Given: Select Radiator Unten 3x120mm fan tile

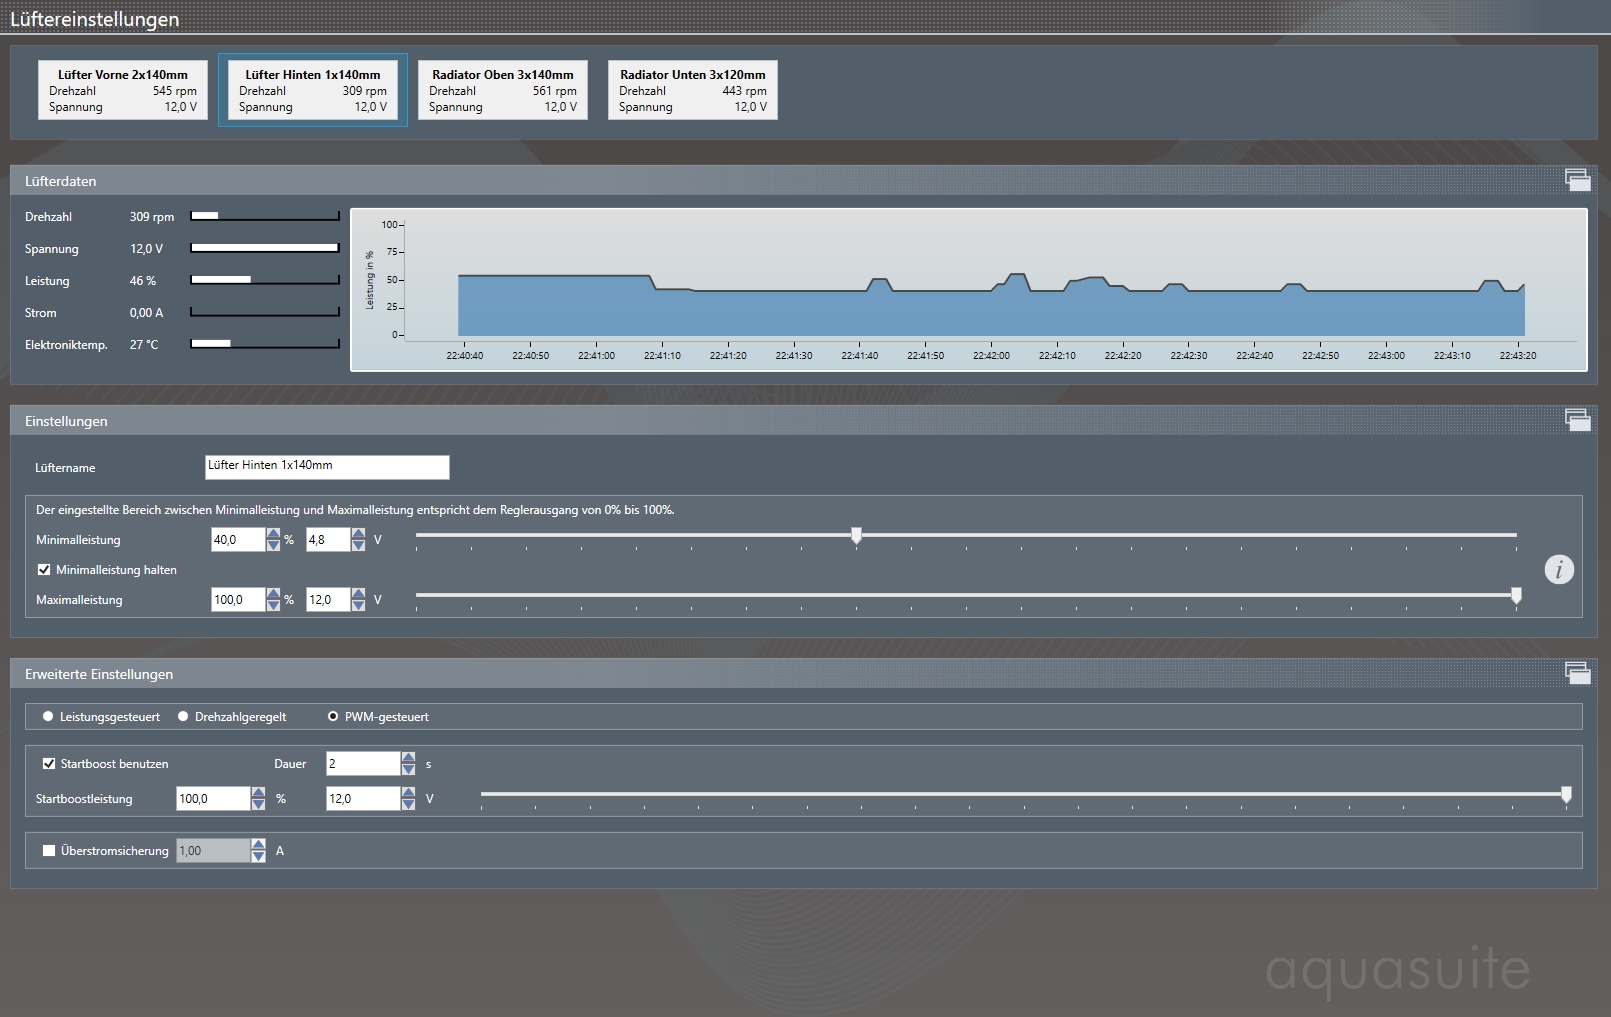Looking at the screenshot, I should [x=693, y=90].
